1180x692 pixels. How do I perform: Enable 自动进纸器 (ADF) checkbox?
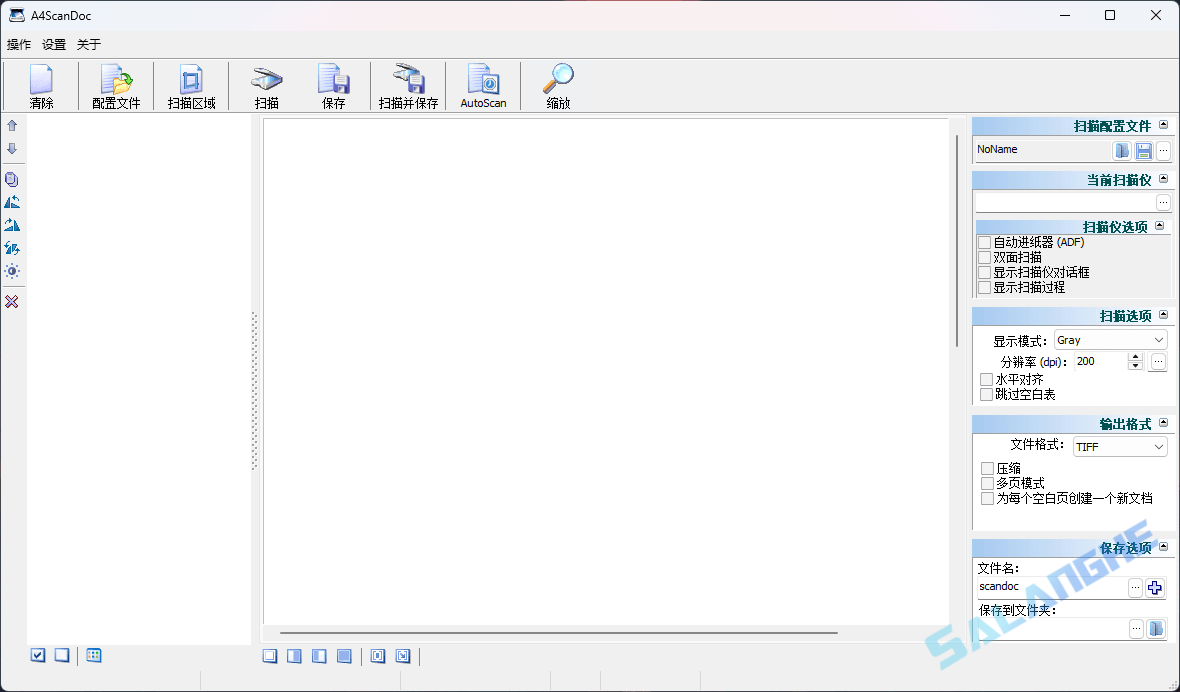[985, 241]
